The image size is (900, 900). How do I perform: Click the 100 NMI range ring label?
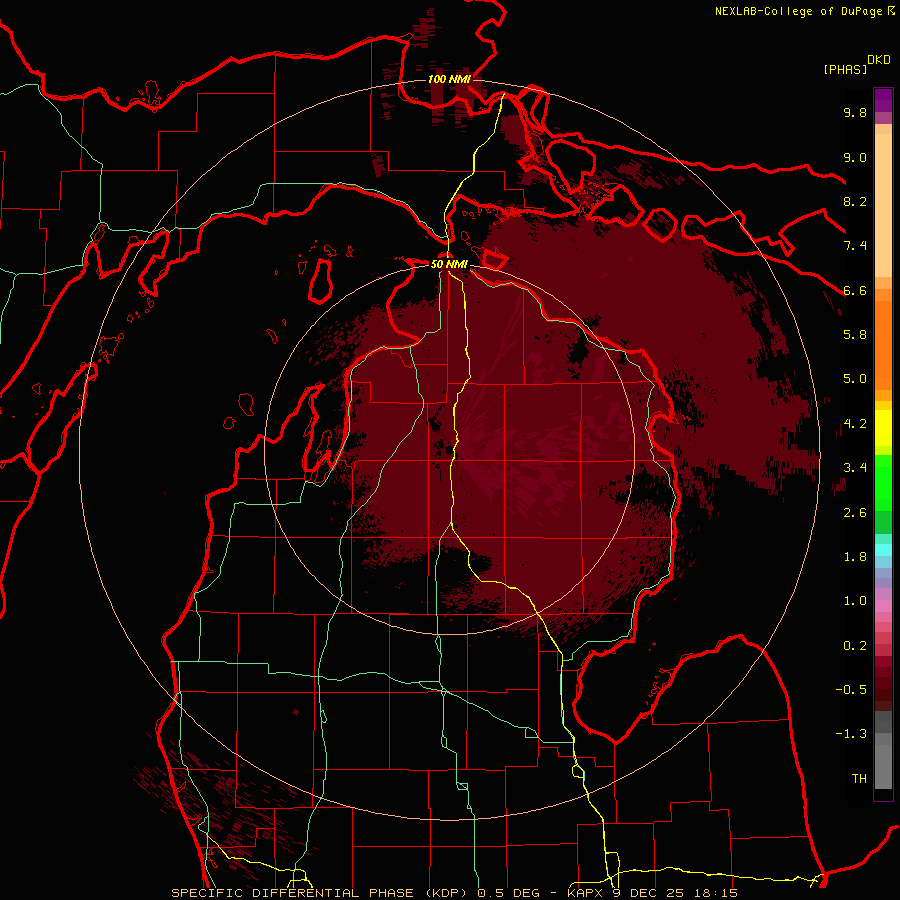point(449,79)
